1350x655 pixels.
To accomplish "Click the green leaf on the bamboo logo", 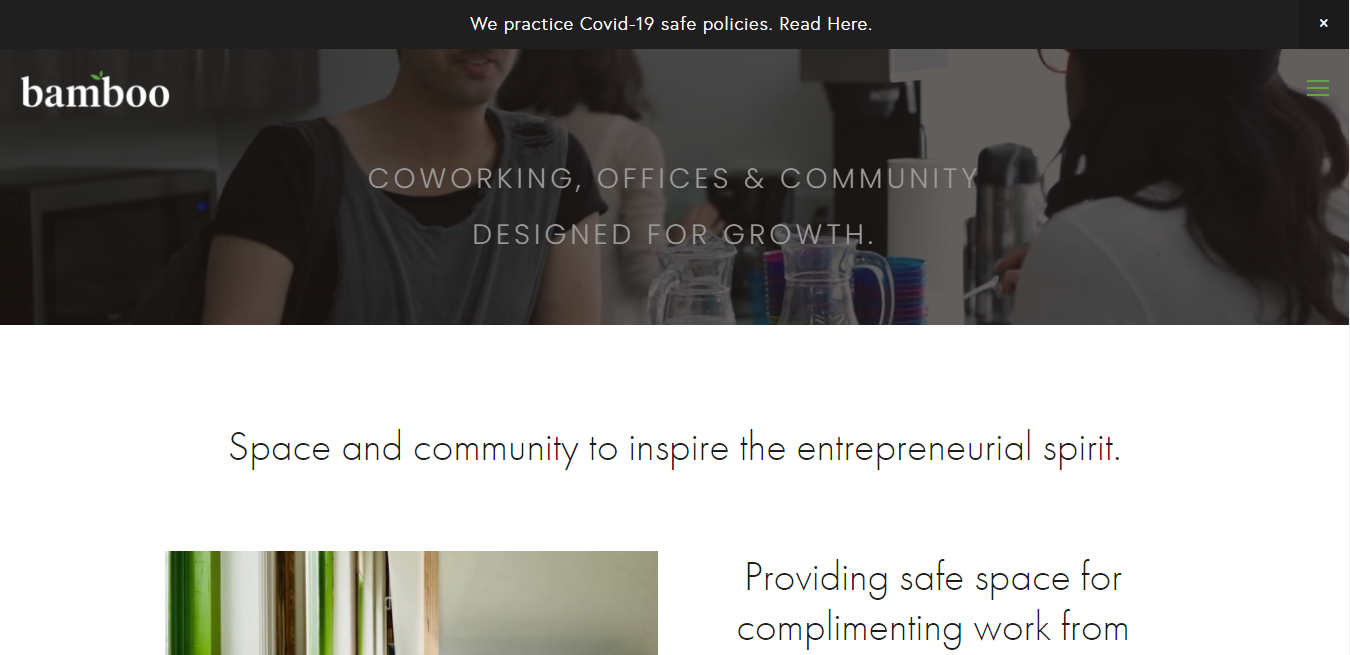I will click(x=97, y=77).
